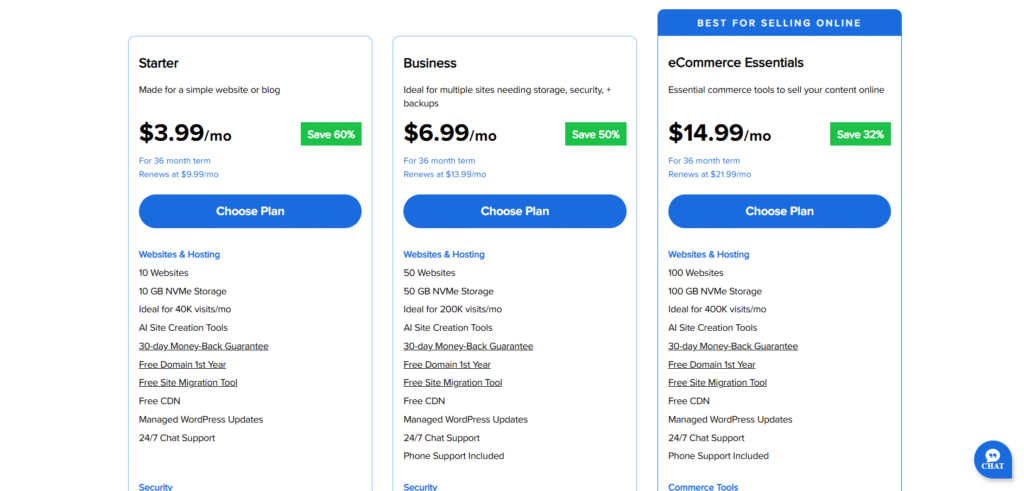This screenshot has width=1024, height=491.
Task: Open Business plan's Free Site Migration Tool link
Action: 453,382
